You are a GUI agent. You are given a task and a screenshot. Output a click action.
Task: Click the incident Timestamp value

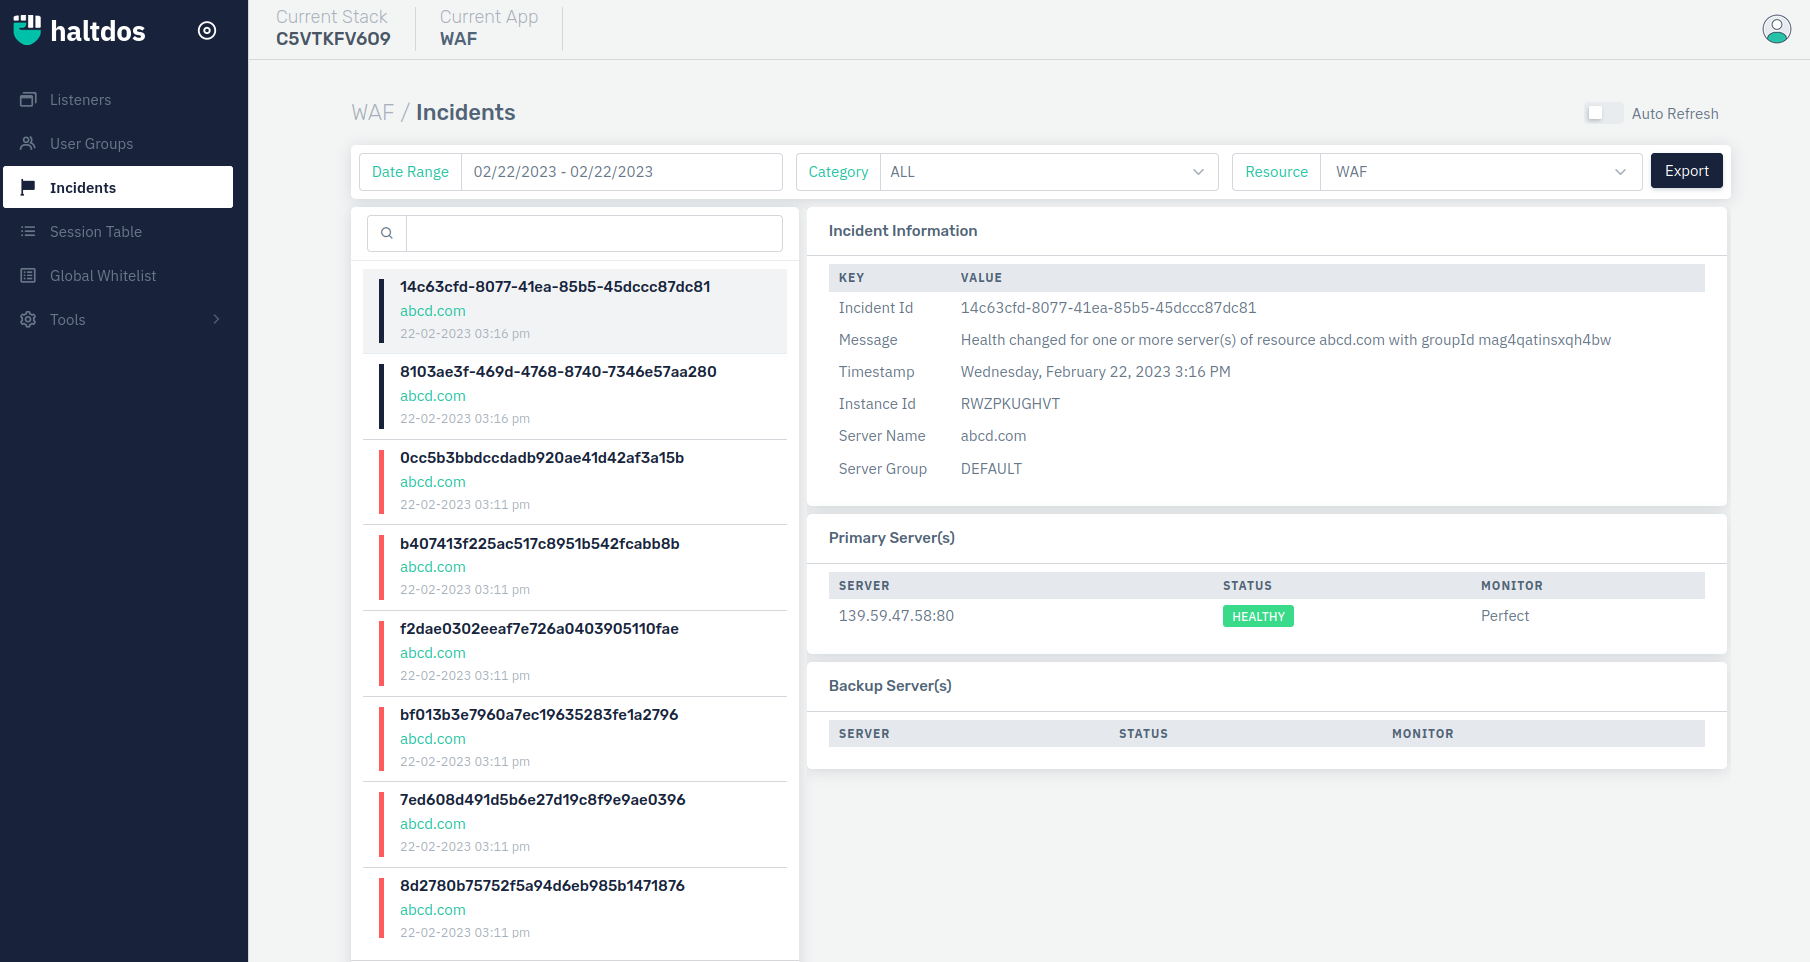point(1095,372)
